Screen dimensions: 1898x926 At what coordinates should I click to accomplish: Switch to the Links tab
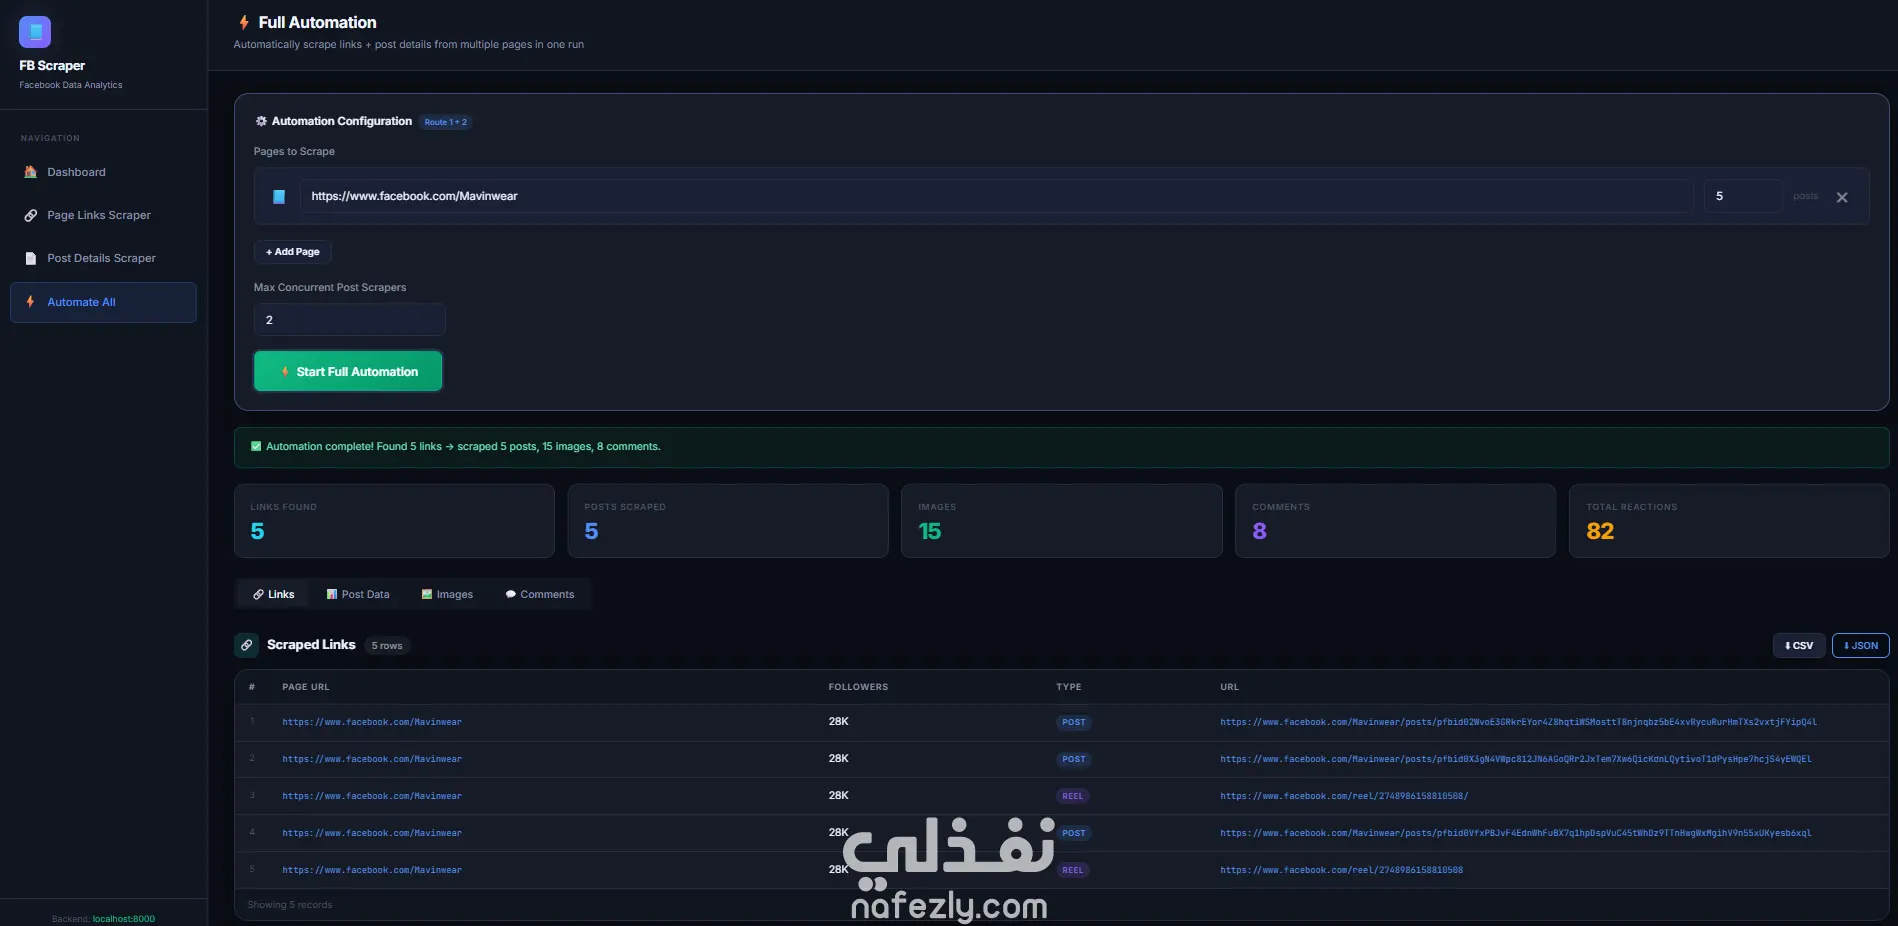pos(273,594)
